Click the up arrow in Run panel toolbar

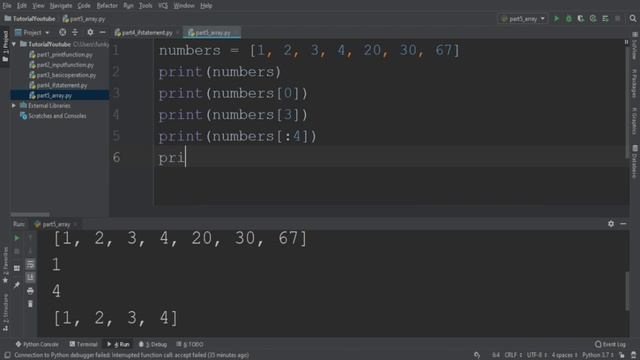click(x=30, y=238)
